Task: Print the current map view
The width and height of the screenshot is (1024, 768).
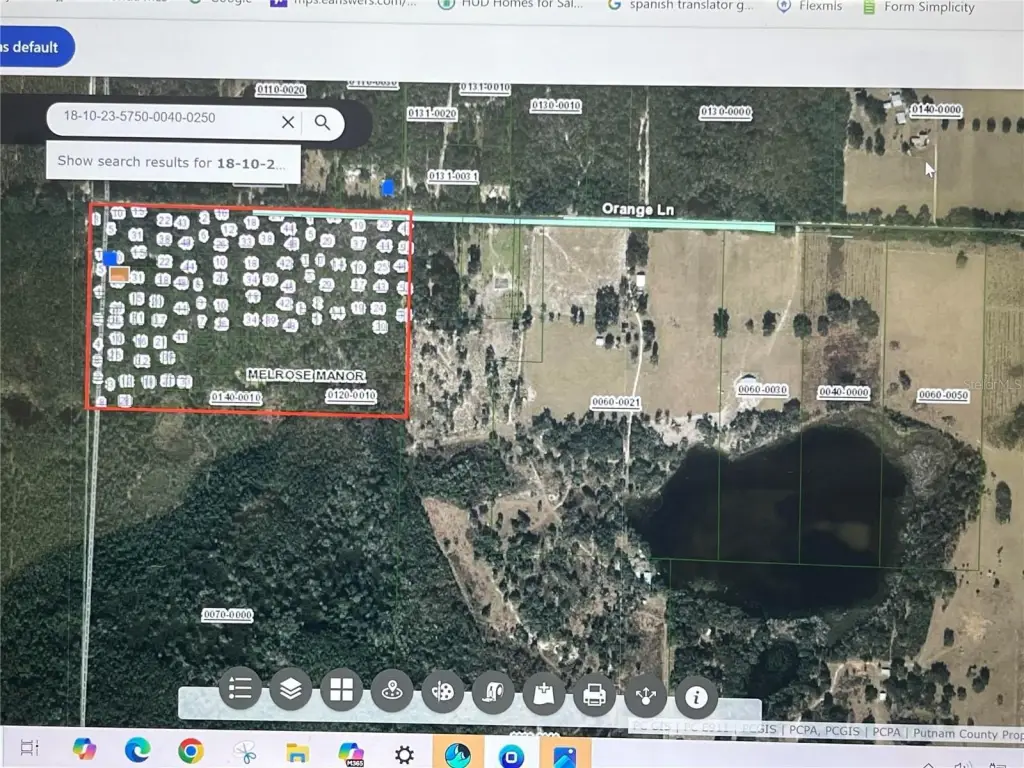Action: 594,694
